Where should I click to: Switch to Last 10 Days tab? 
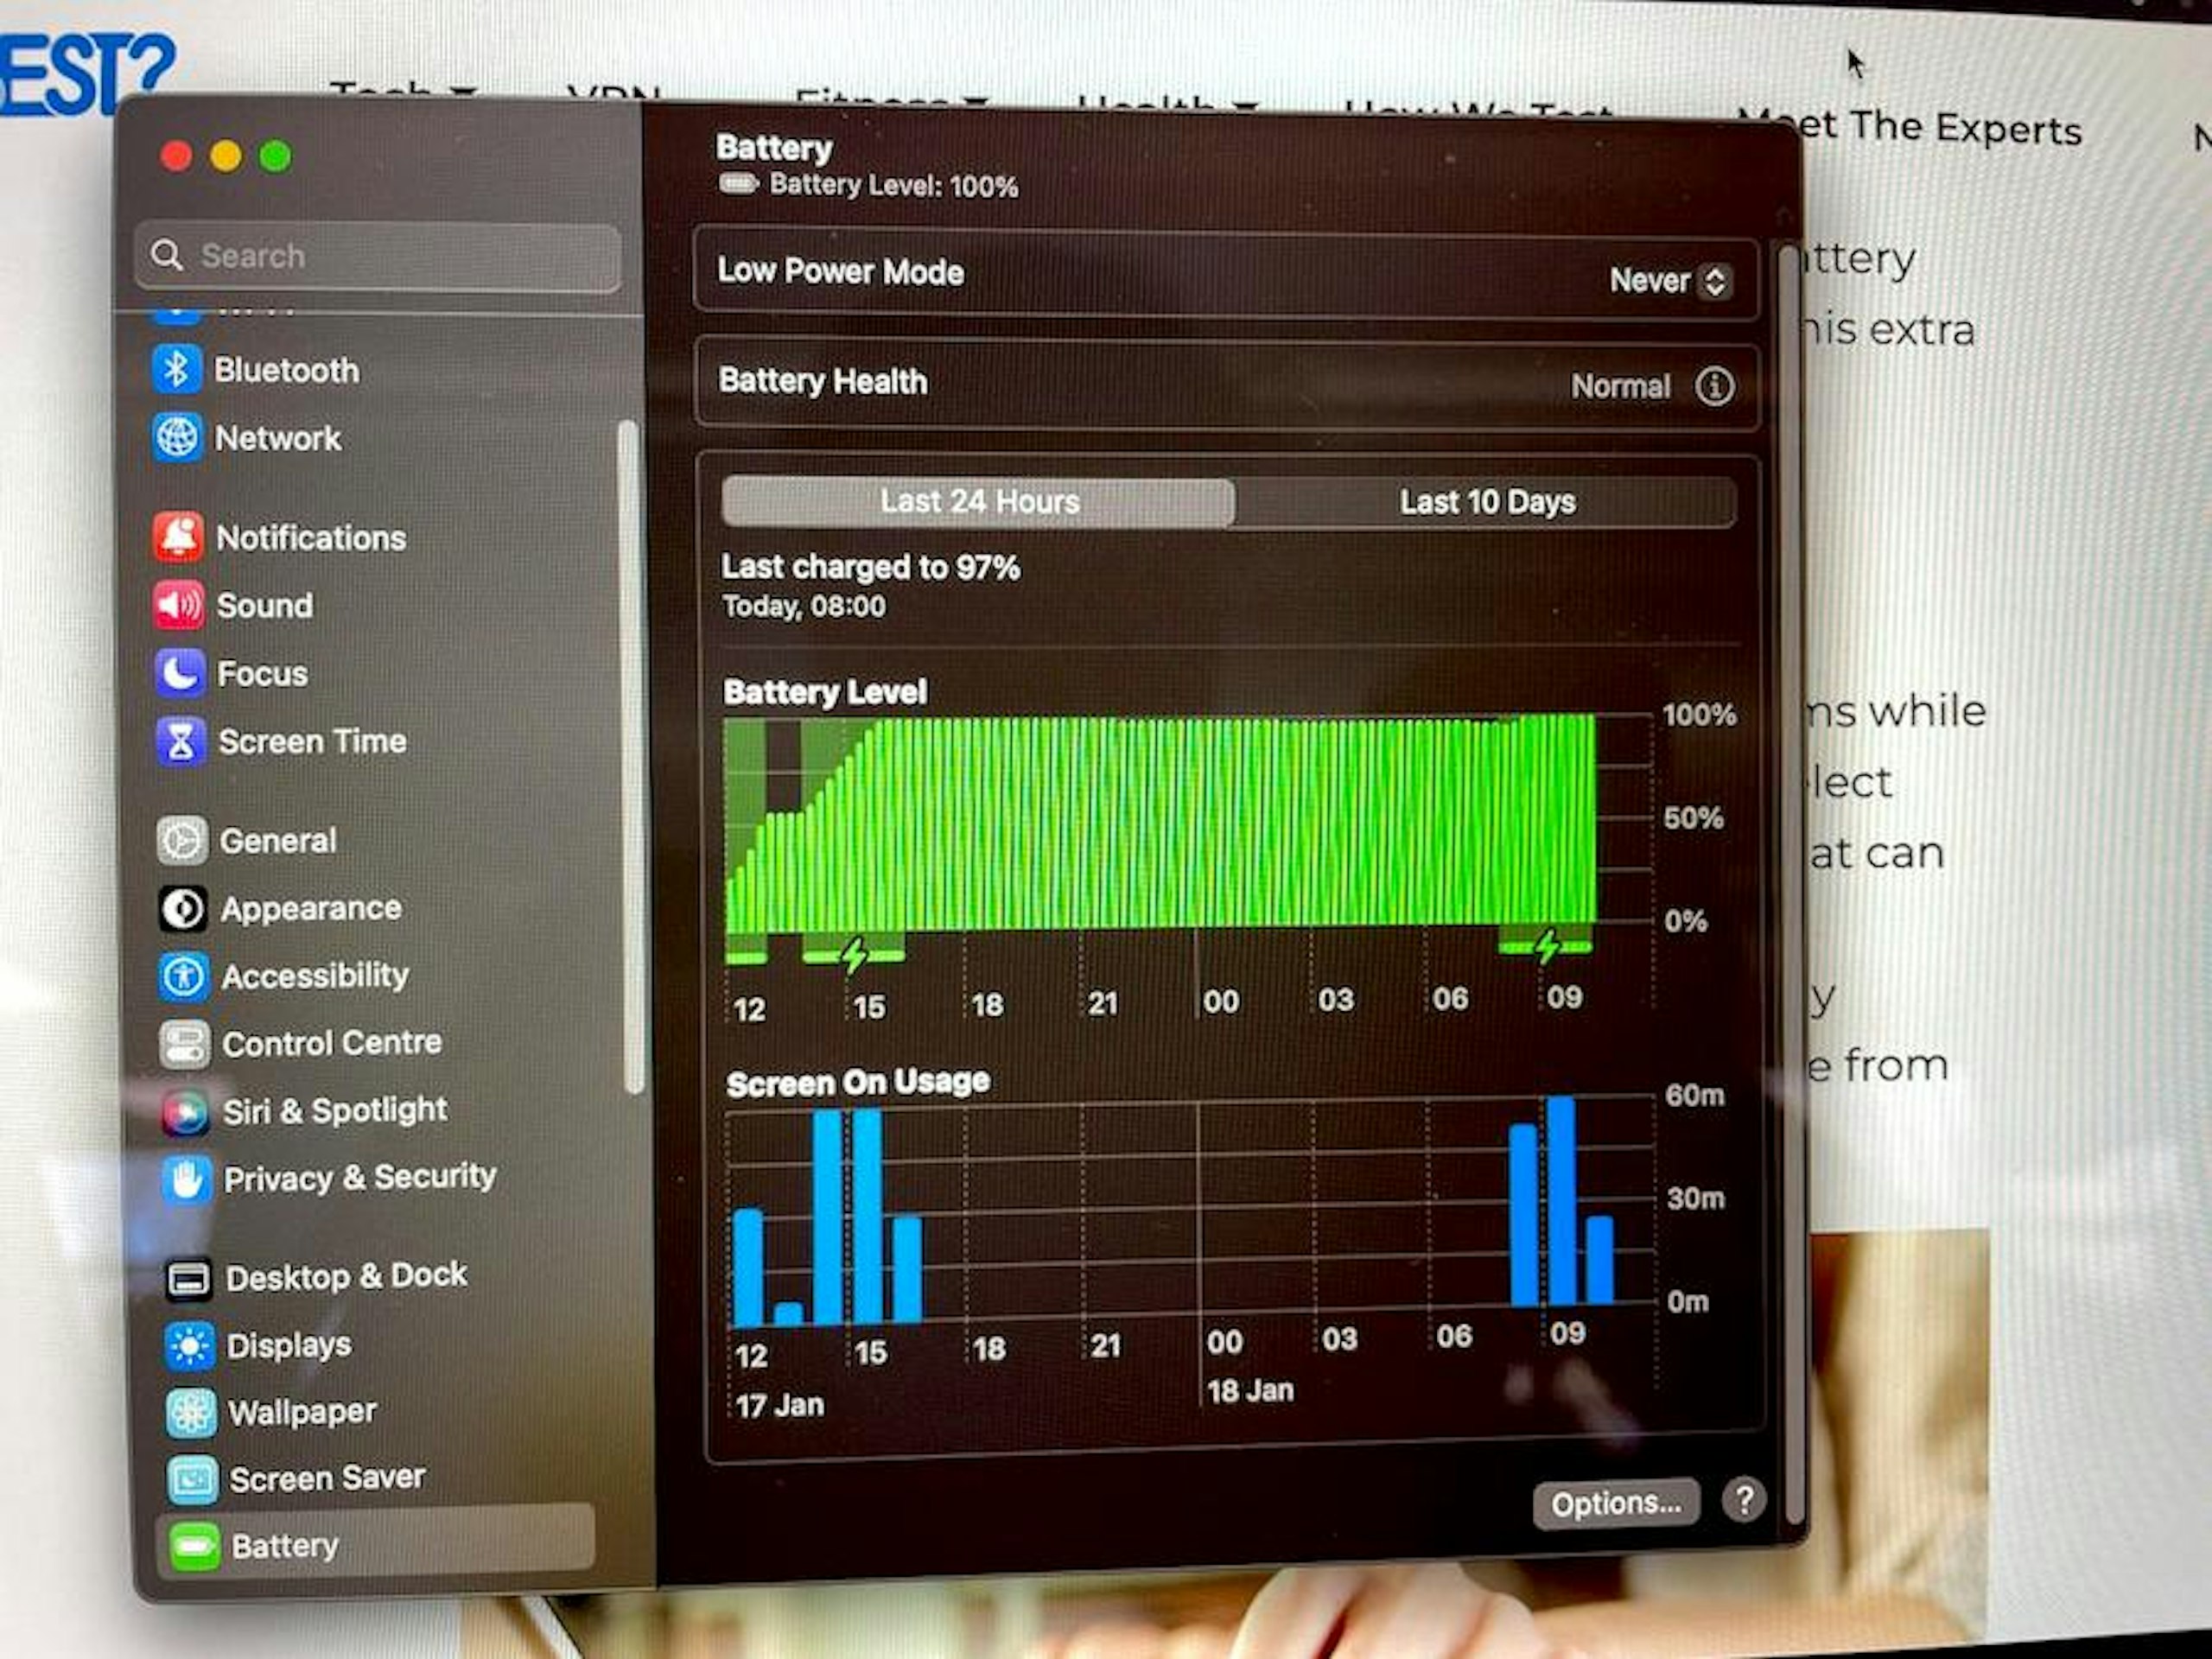(1486, 502)
